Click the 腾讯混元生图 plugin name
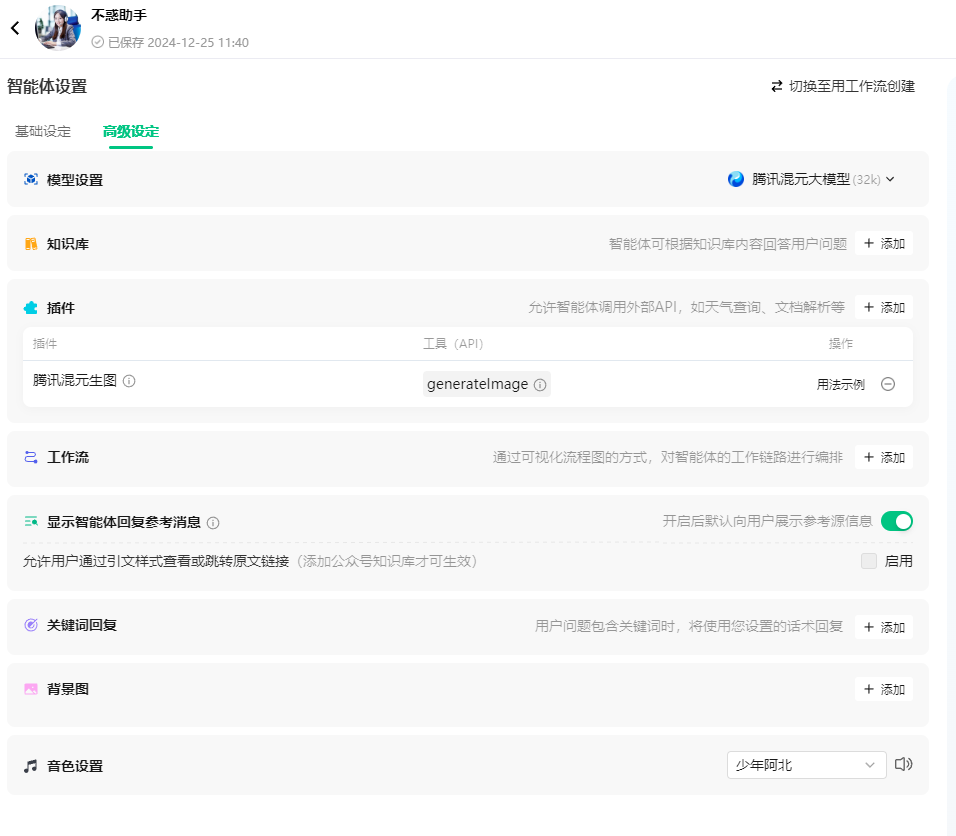The width and height of the screenshot is (956, 836). tap(74, 380)
